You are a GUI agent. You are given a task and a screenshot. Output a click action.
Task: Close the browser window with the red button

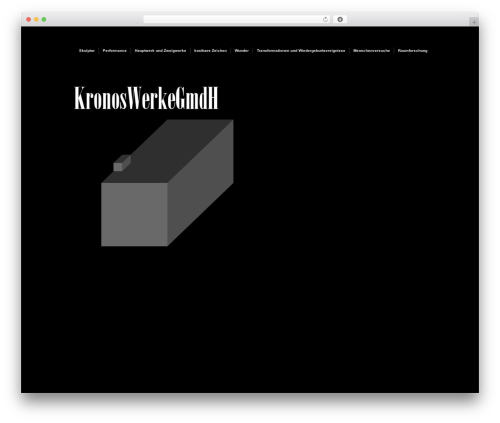[x=29, y=19]
